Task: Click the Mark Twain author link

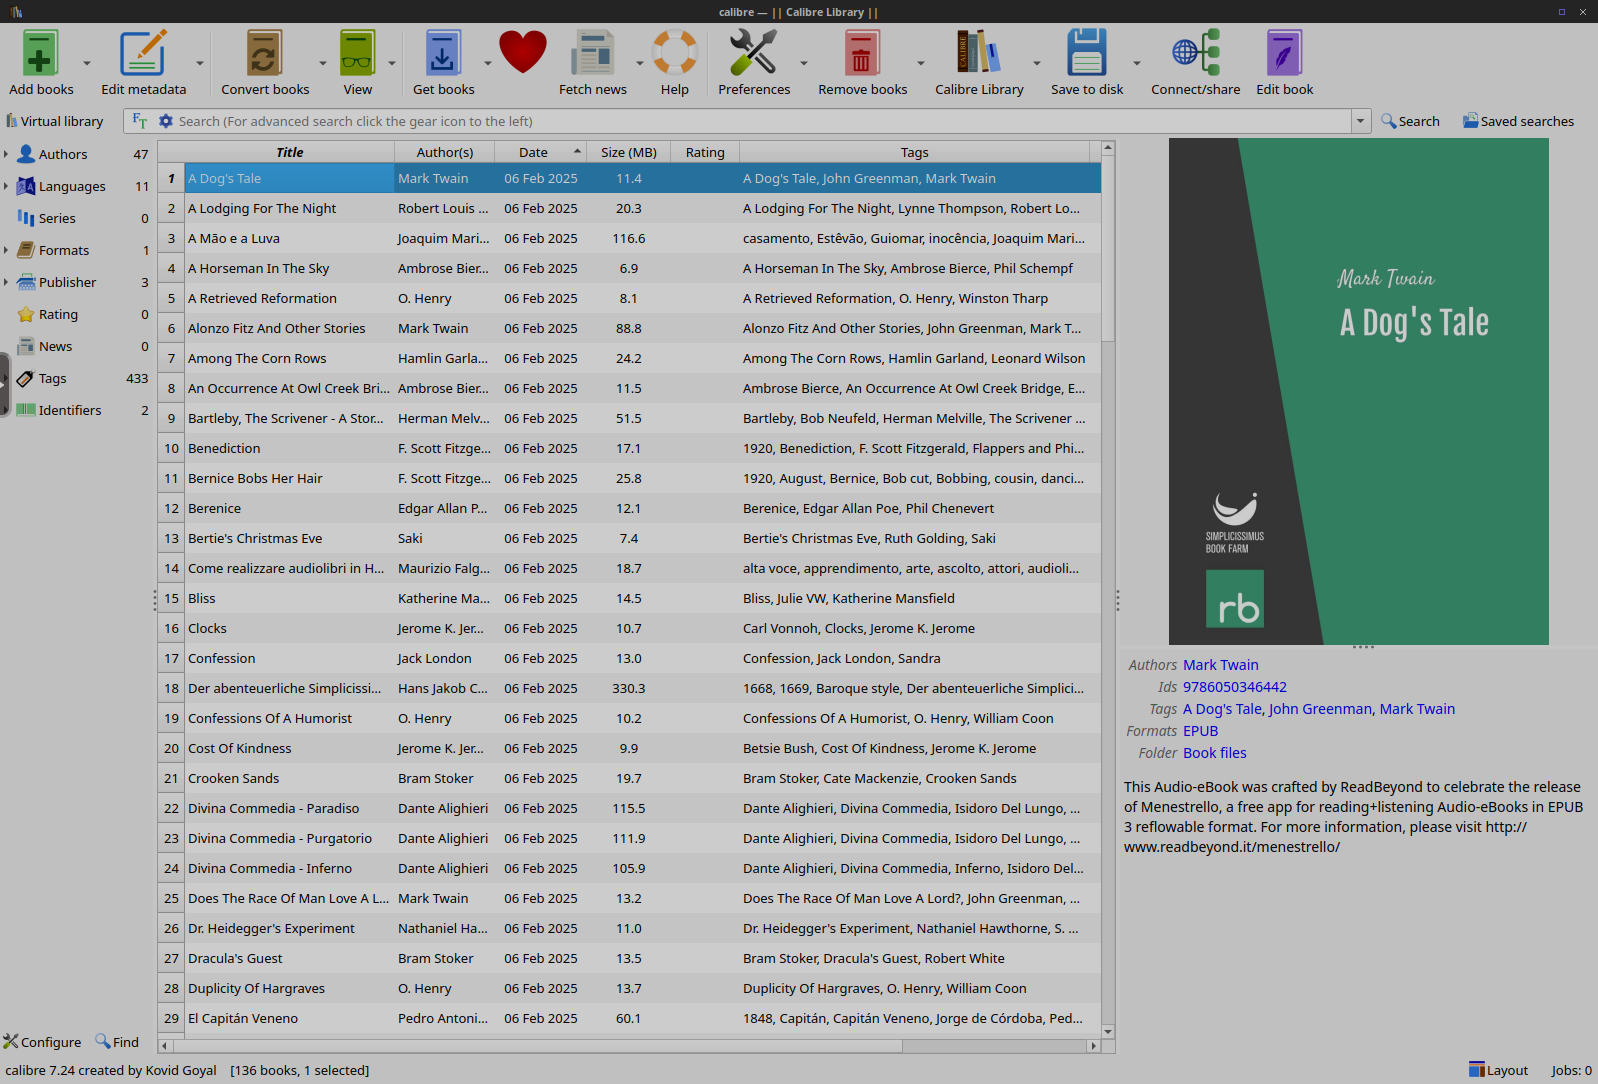Action: pyautogui.click(x=1220, y=665)
